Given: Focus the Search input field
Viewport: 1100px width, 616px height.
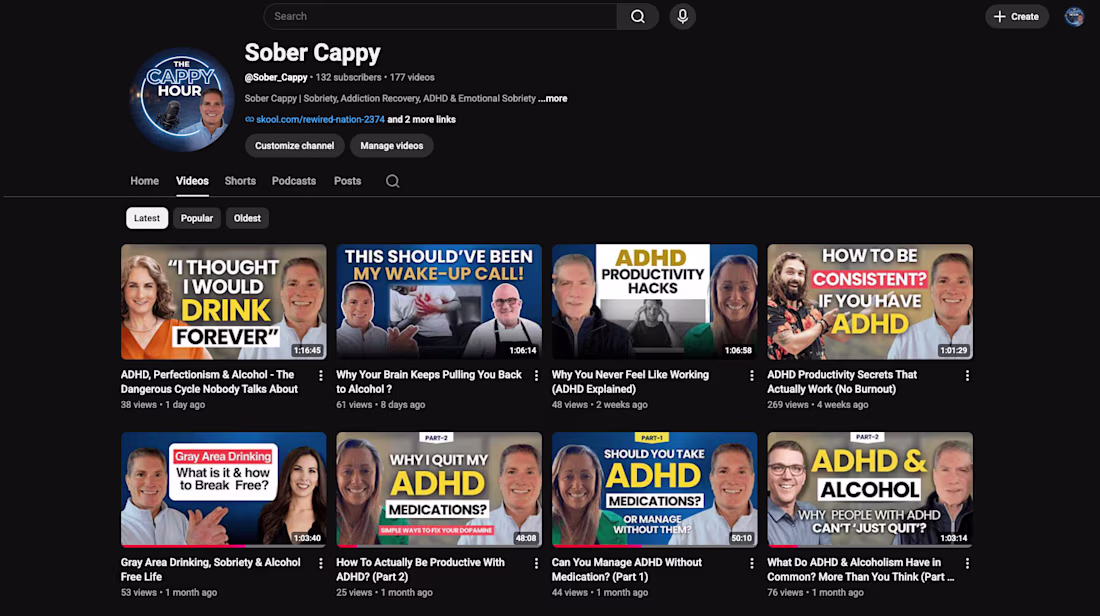Looking at the screenshot, I should tap(441, 16).
